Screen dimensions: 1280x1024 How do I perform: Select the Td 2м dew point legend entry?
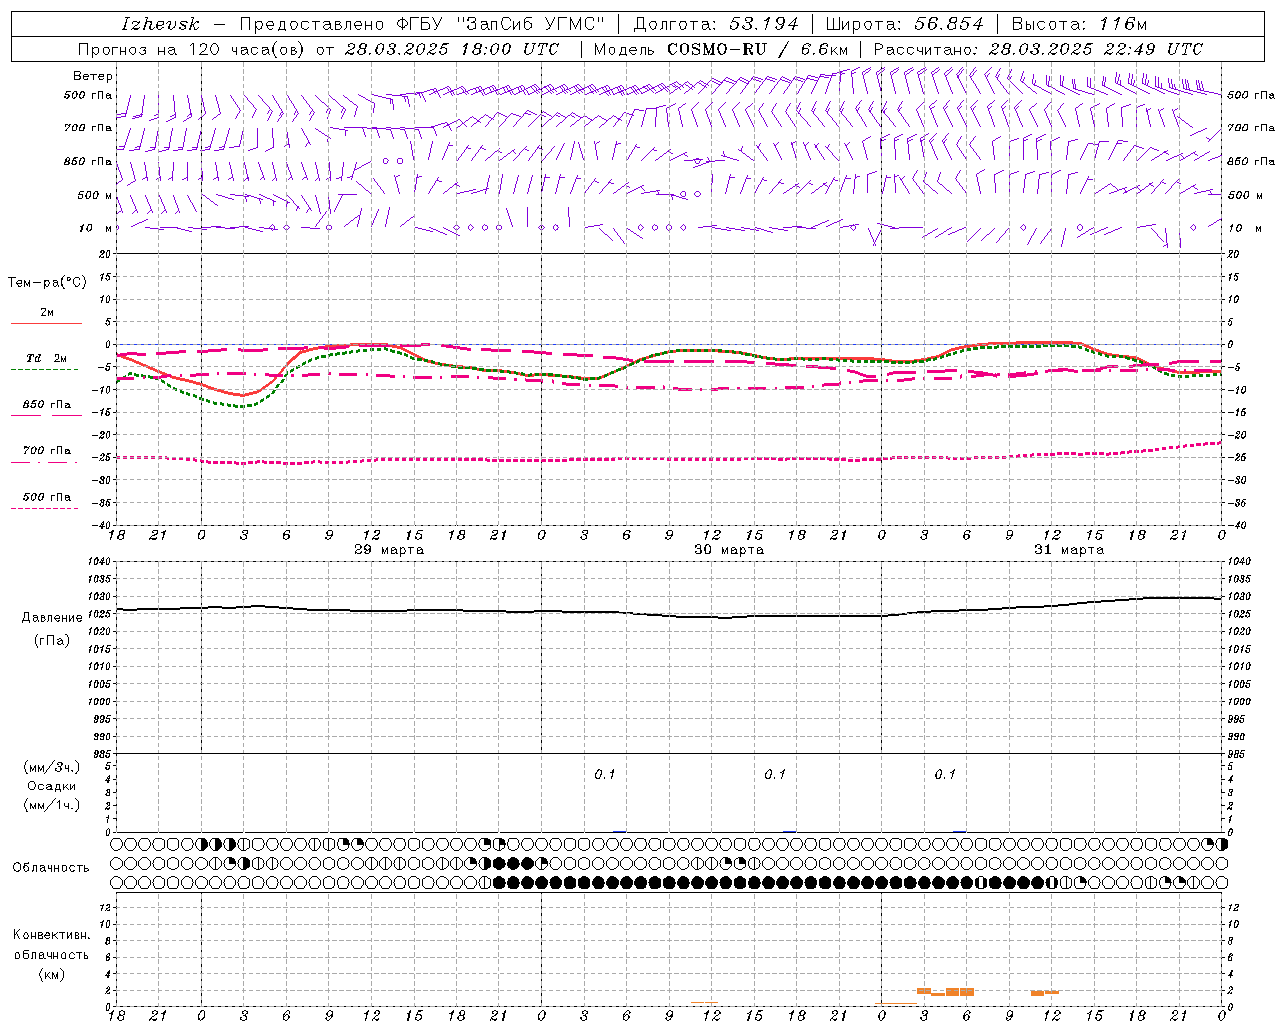(x=46, y=362)
